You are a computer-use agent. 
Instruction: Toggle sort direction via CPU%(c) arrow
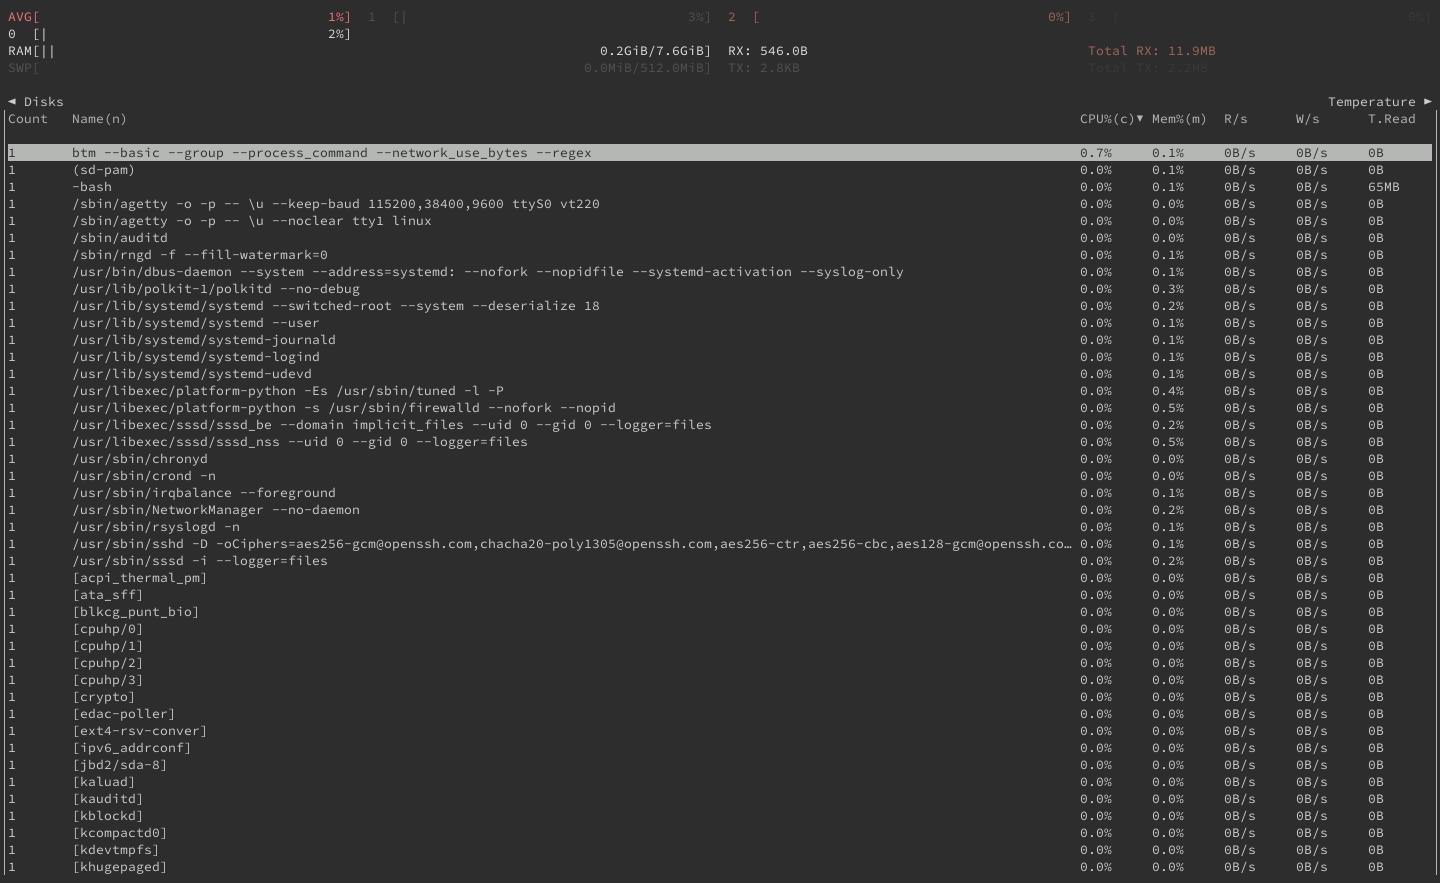pyautogui.click(x=1140, y=118)
